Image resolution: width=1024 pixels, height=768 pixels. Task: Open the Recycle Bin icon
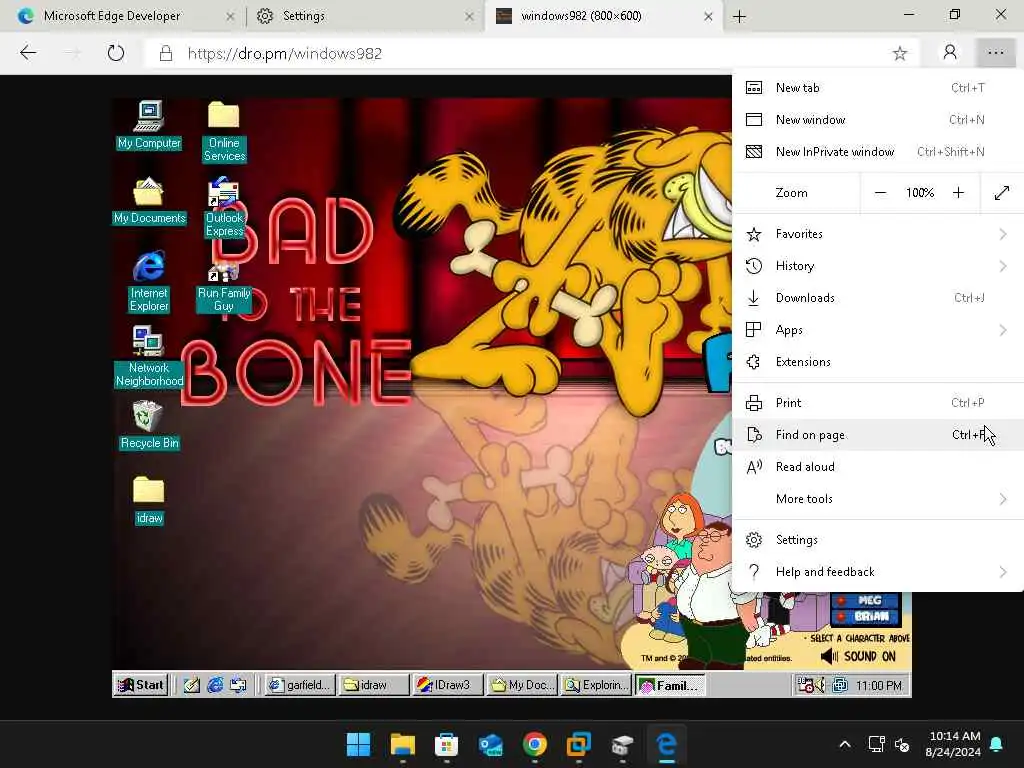[x=149, y=424]
